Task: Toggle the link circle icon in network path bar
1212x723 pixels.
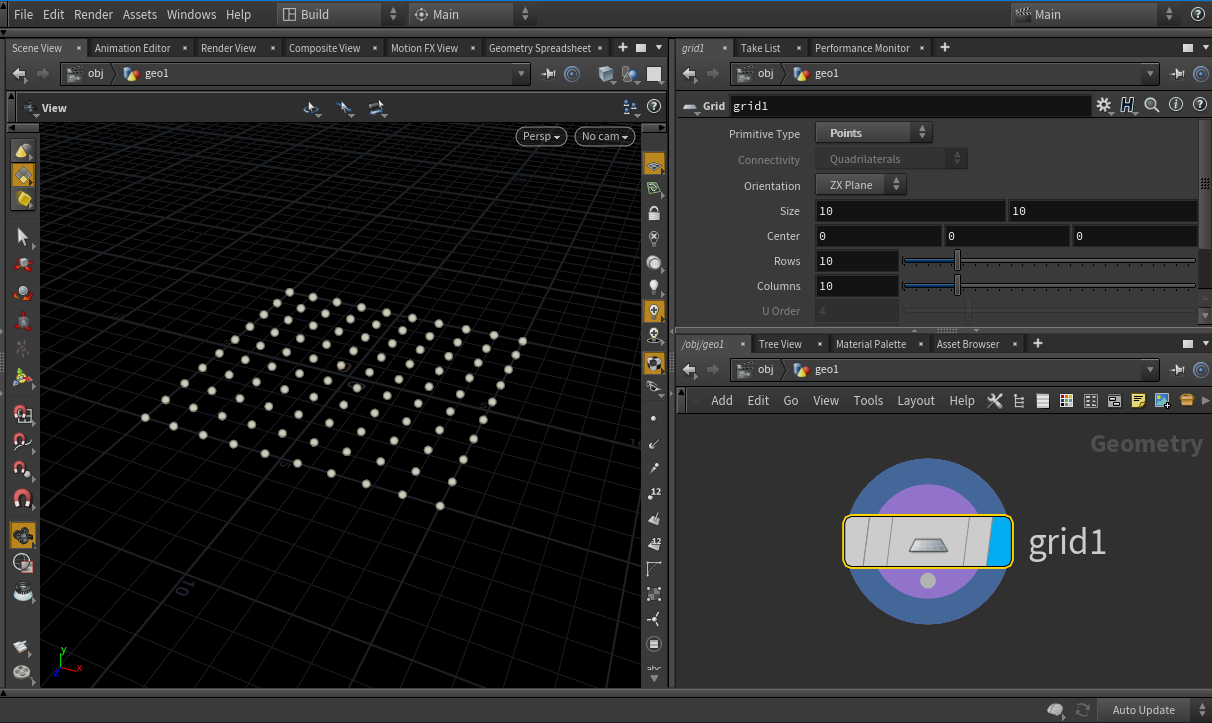Action: (1201, 370)
